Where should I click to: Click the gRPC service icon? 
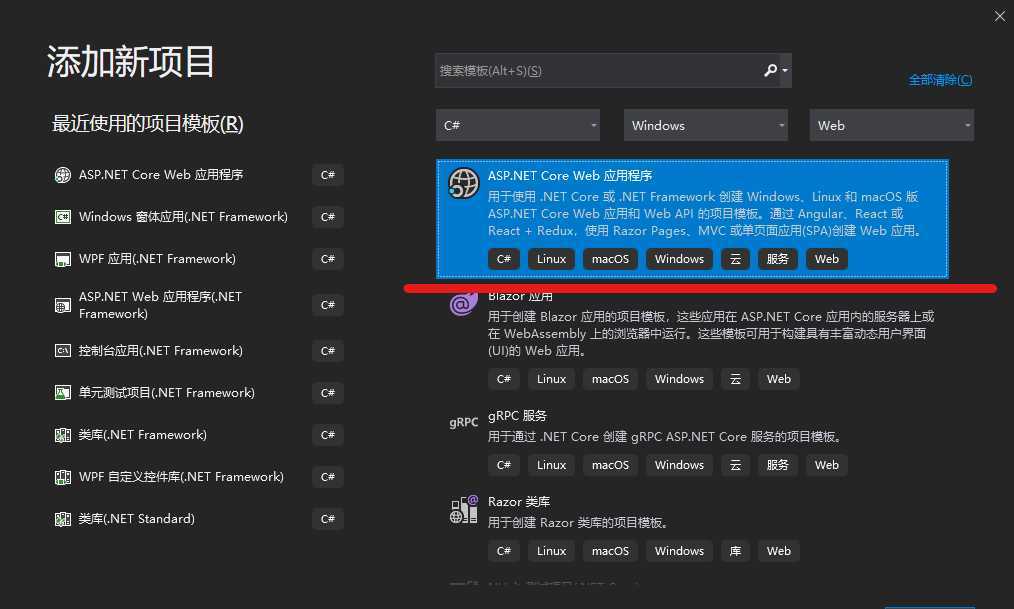pos(464,422)
